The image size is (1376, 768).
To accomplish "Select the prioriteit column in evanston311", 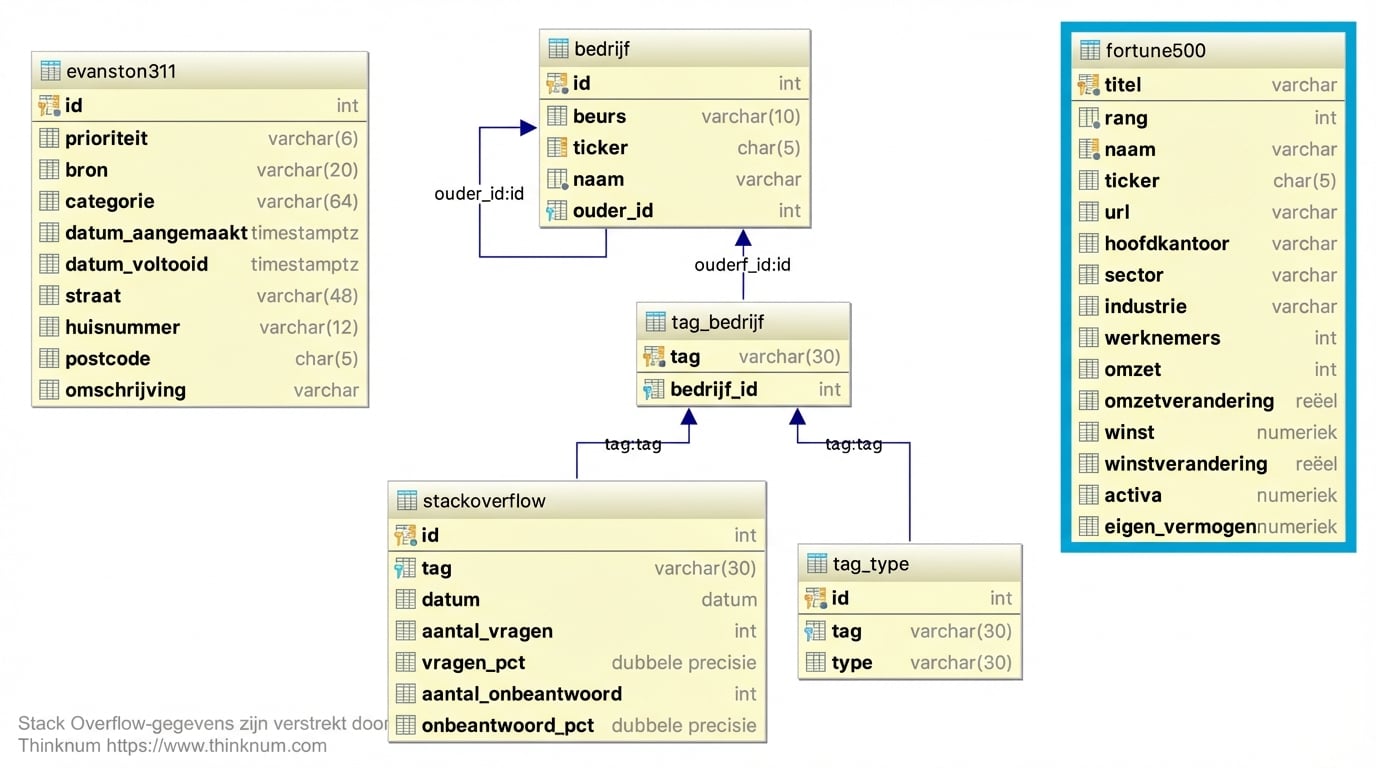I will click(x=106, y=139).
